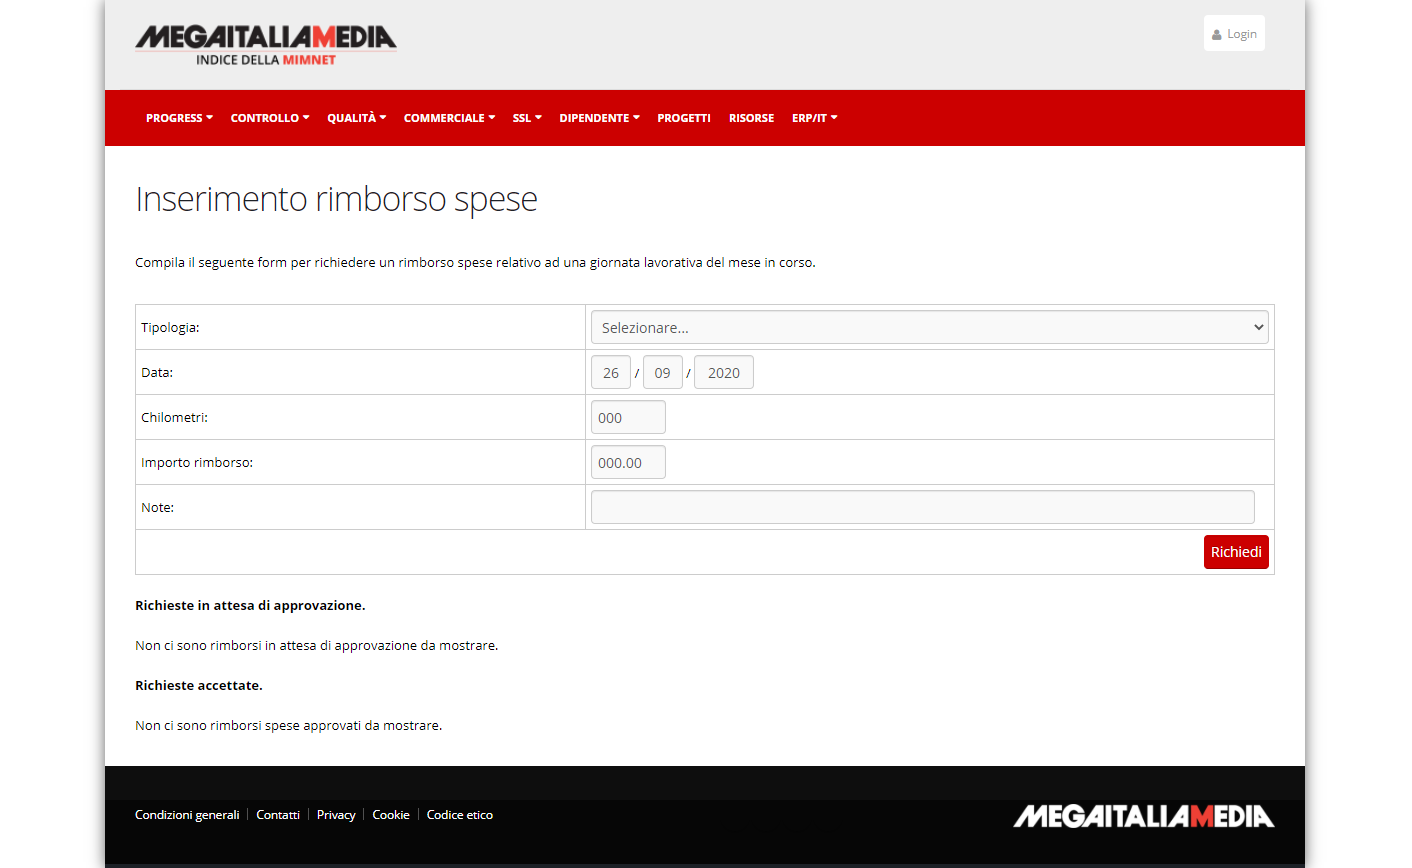Click the Importo rimborso input field
Viewport: 1412px width, 868px height.
click(628, 462)
